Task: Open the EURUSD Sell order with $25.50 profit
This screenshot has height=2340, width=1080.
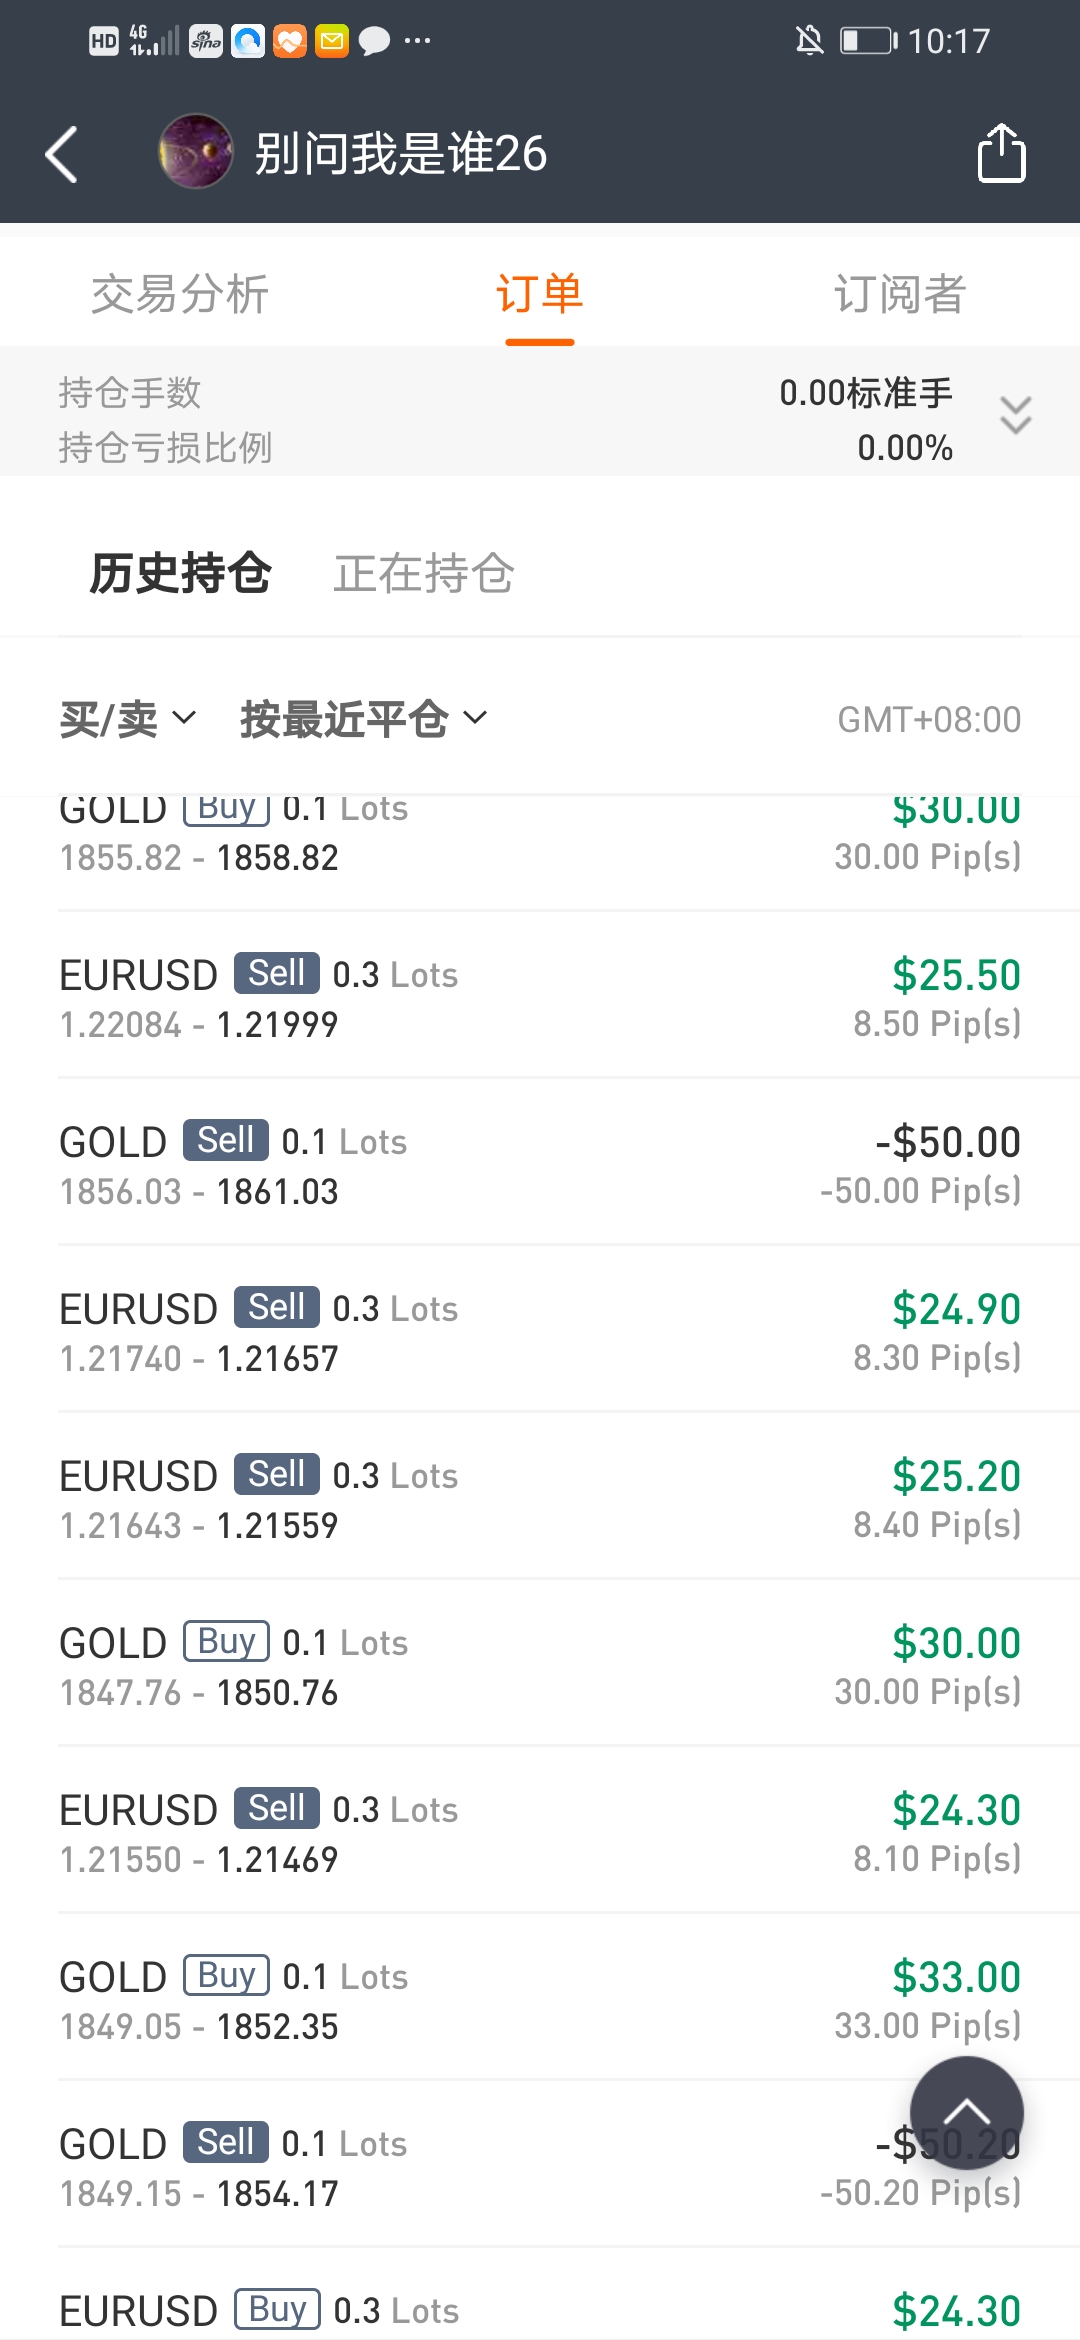Action: [x=540, y=997]
